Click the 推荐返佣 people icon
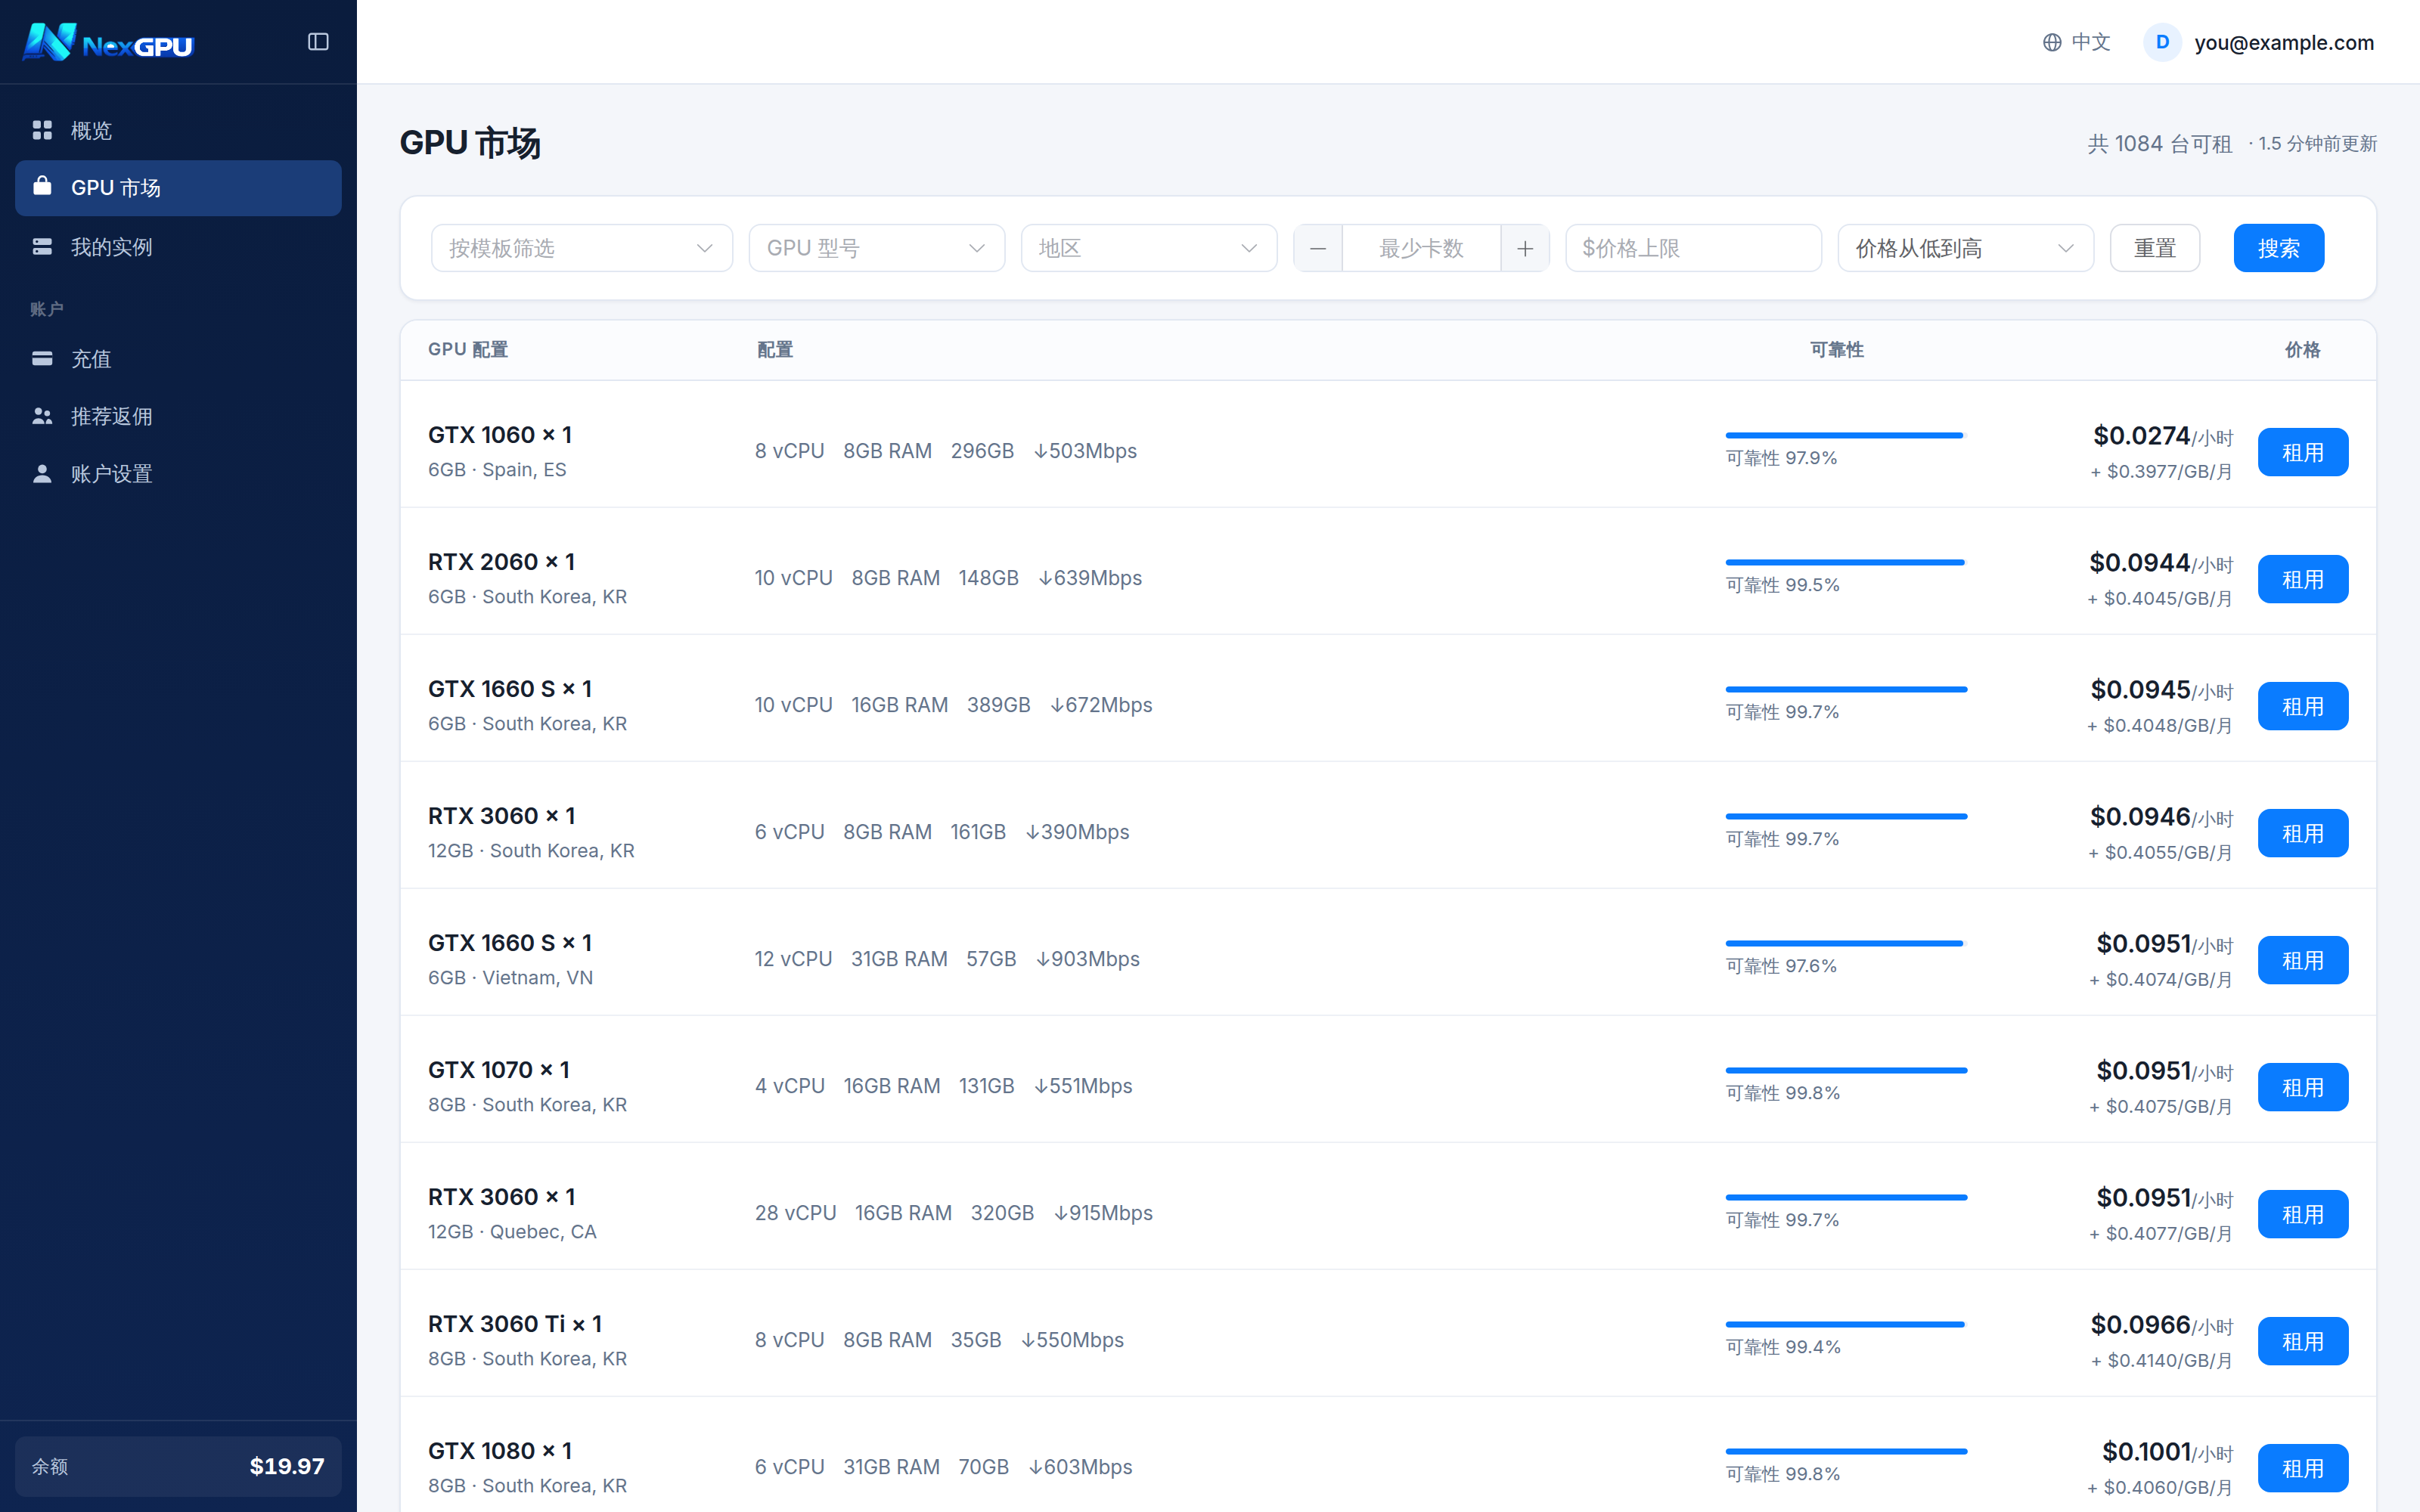Viewport: 2420px width, 1512px height. 42,416
